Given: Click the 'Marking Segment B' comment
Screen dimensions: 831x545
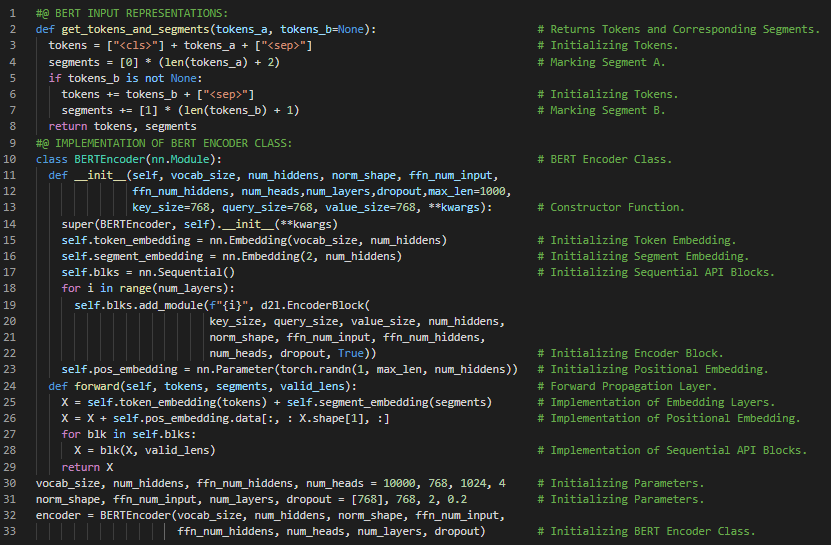Looking at the screenshot, I should pyautogui.click(x=607, y=110).
